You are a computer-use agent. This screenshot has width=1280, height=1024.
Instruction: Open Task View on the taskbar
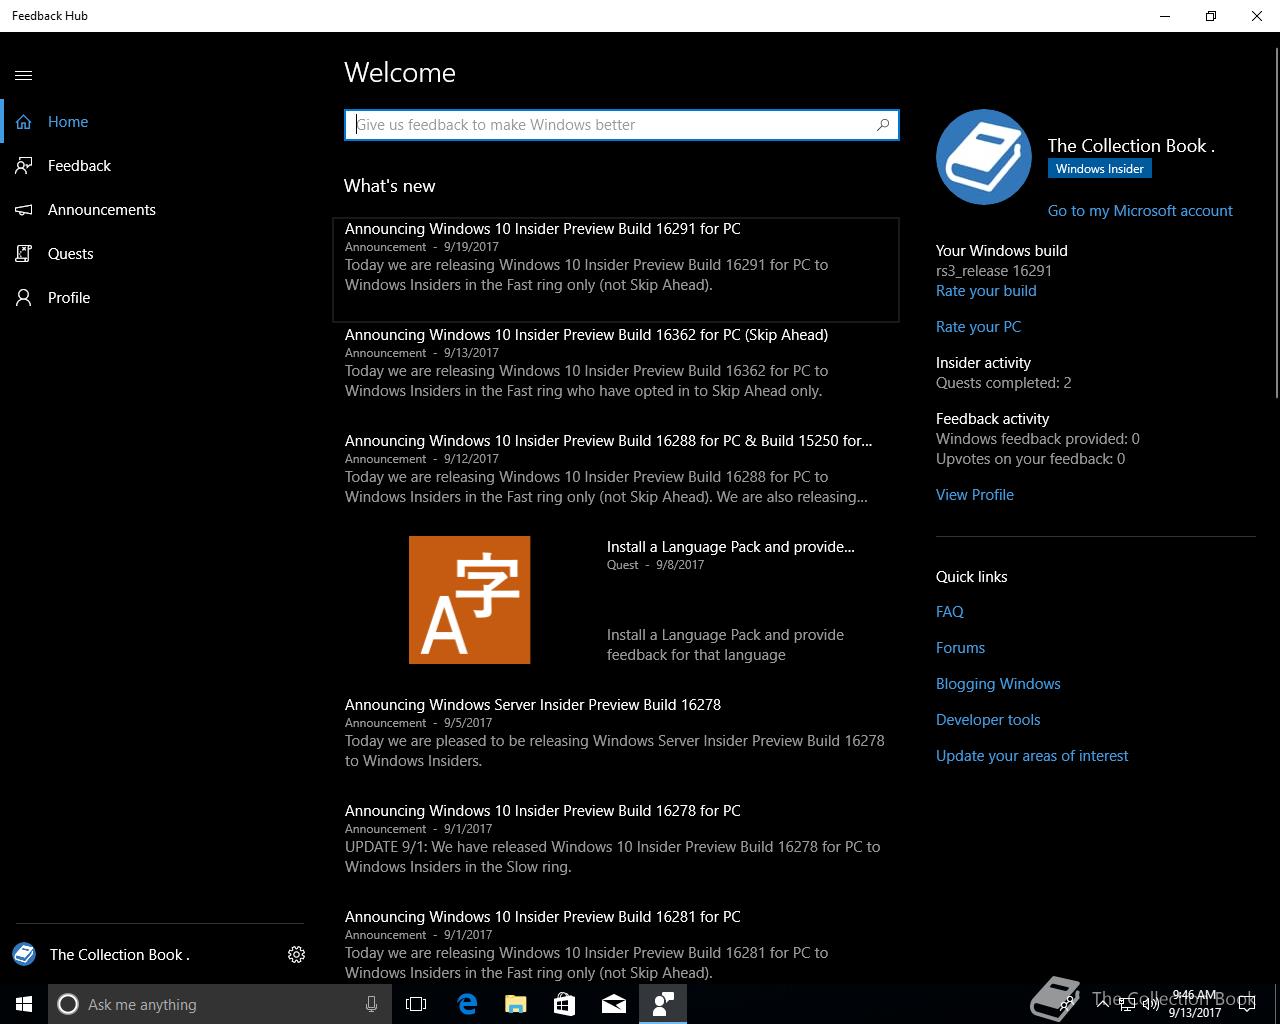(416, 1004)
